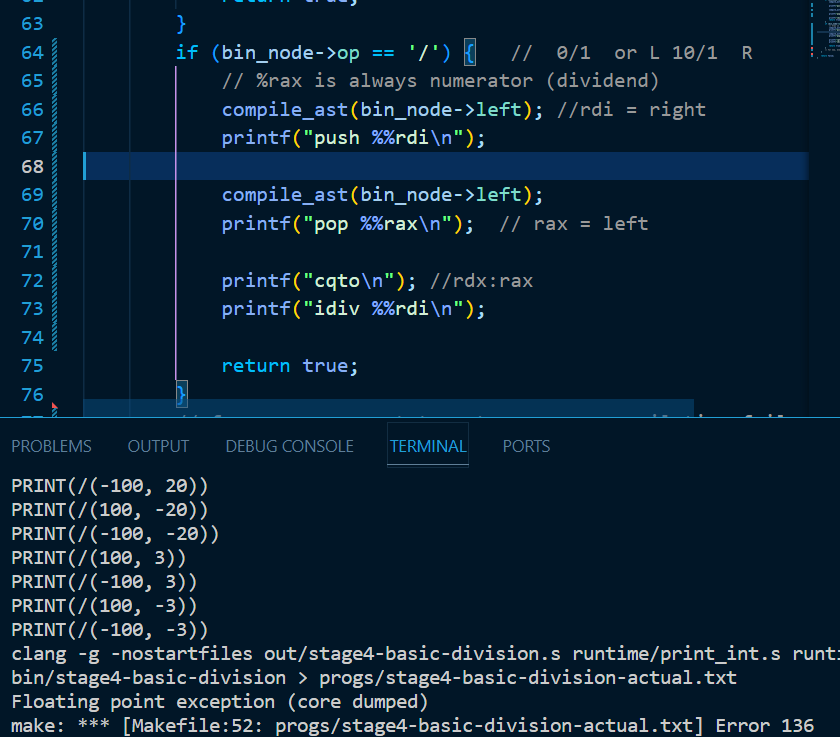Click "return true;" on line 75
This screenshot has height=737, width=840.
[290, 366]
